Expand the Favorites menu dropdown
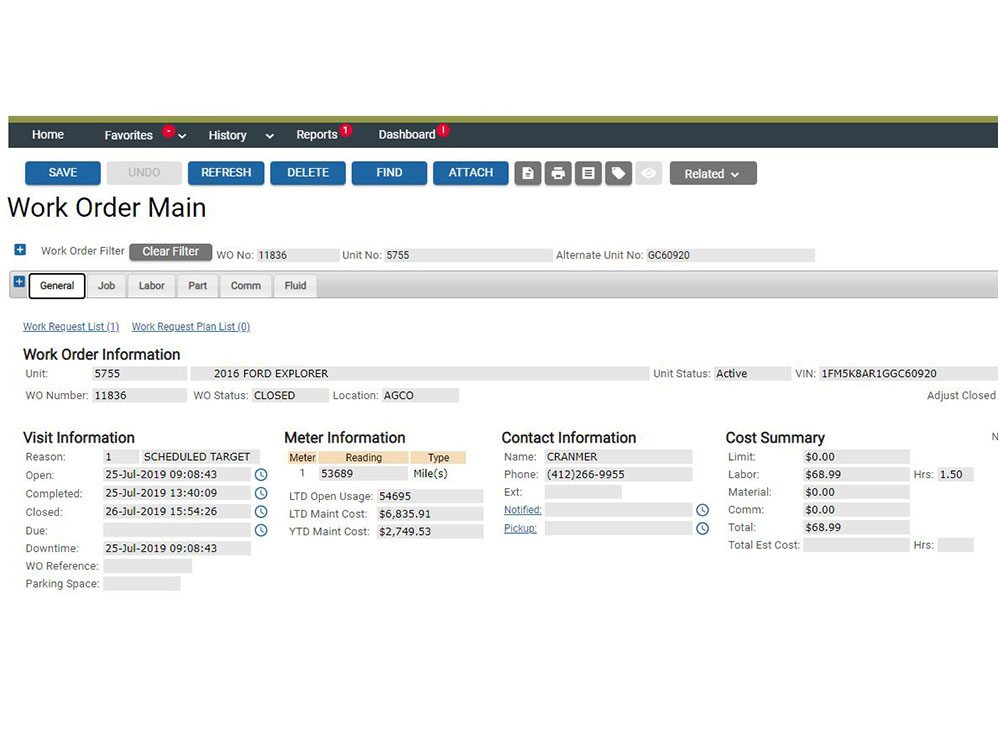Screen dimensions: 1000x750 182,136
